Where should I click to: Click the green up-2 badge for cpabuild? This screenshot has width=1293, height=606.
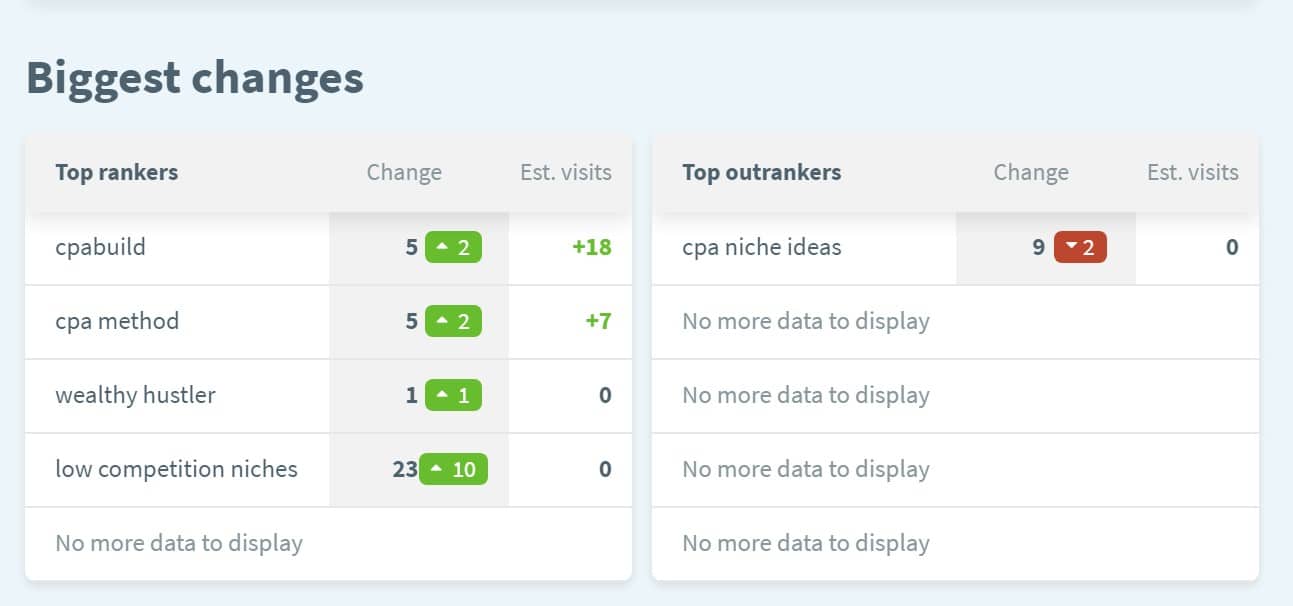coord(453,247)
